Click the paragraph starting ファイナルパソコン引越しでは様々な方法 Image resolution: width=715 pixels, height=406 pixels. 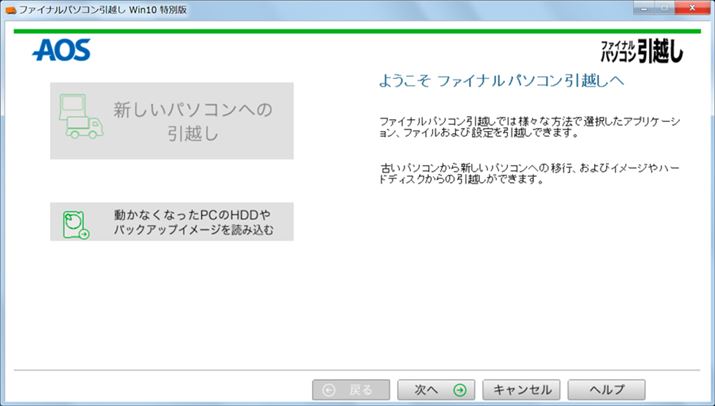[529, 127]
